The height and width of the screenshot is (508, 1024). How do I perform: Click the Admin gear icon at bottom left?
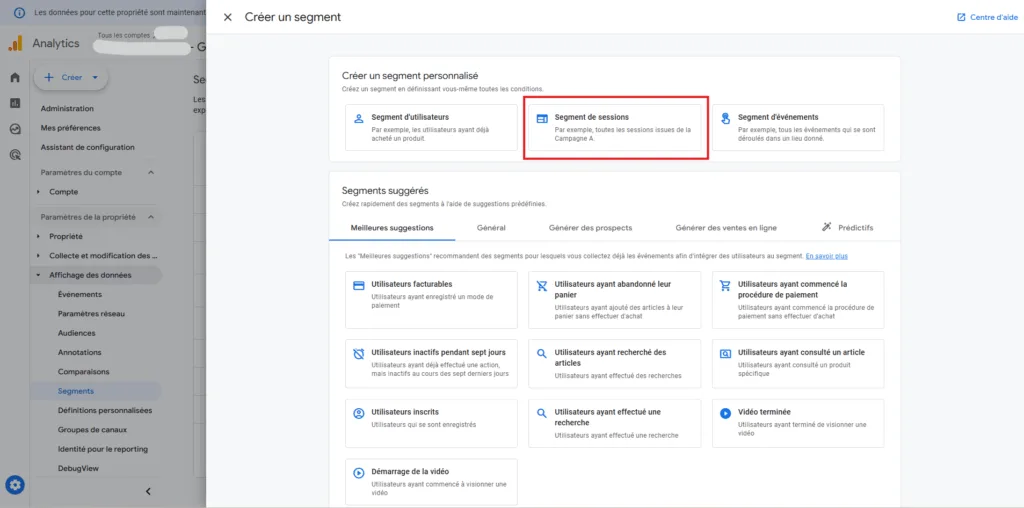[x=15, y=485]
